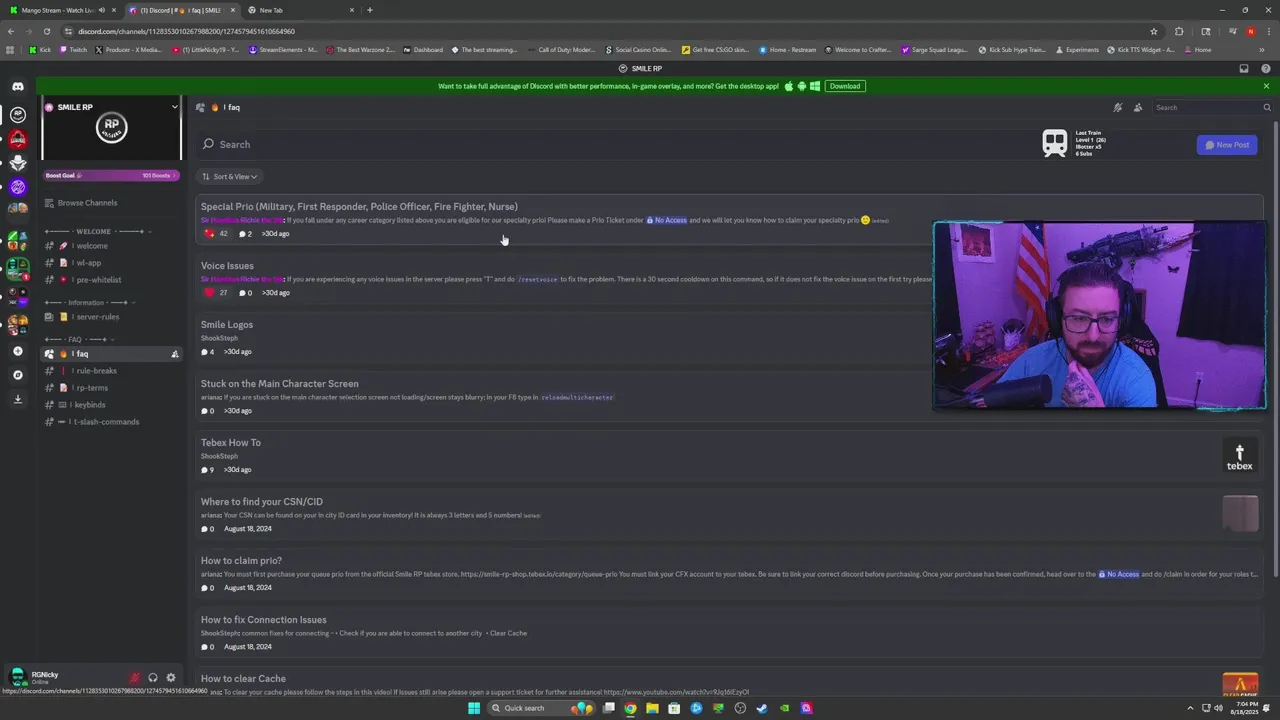The width and height of the screenshot is (1280, 720).
Task: Open the pre-whitelist channel
Action: pos(111,280)
